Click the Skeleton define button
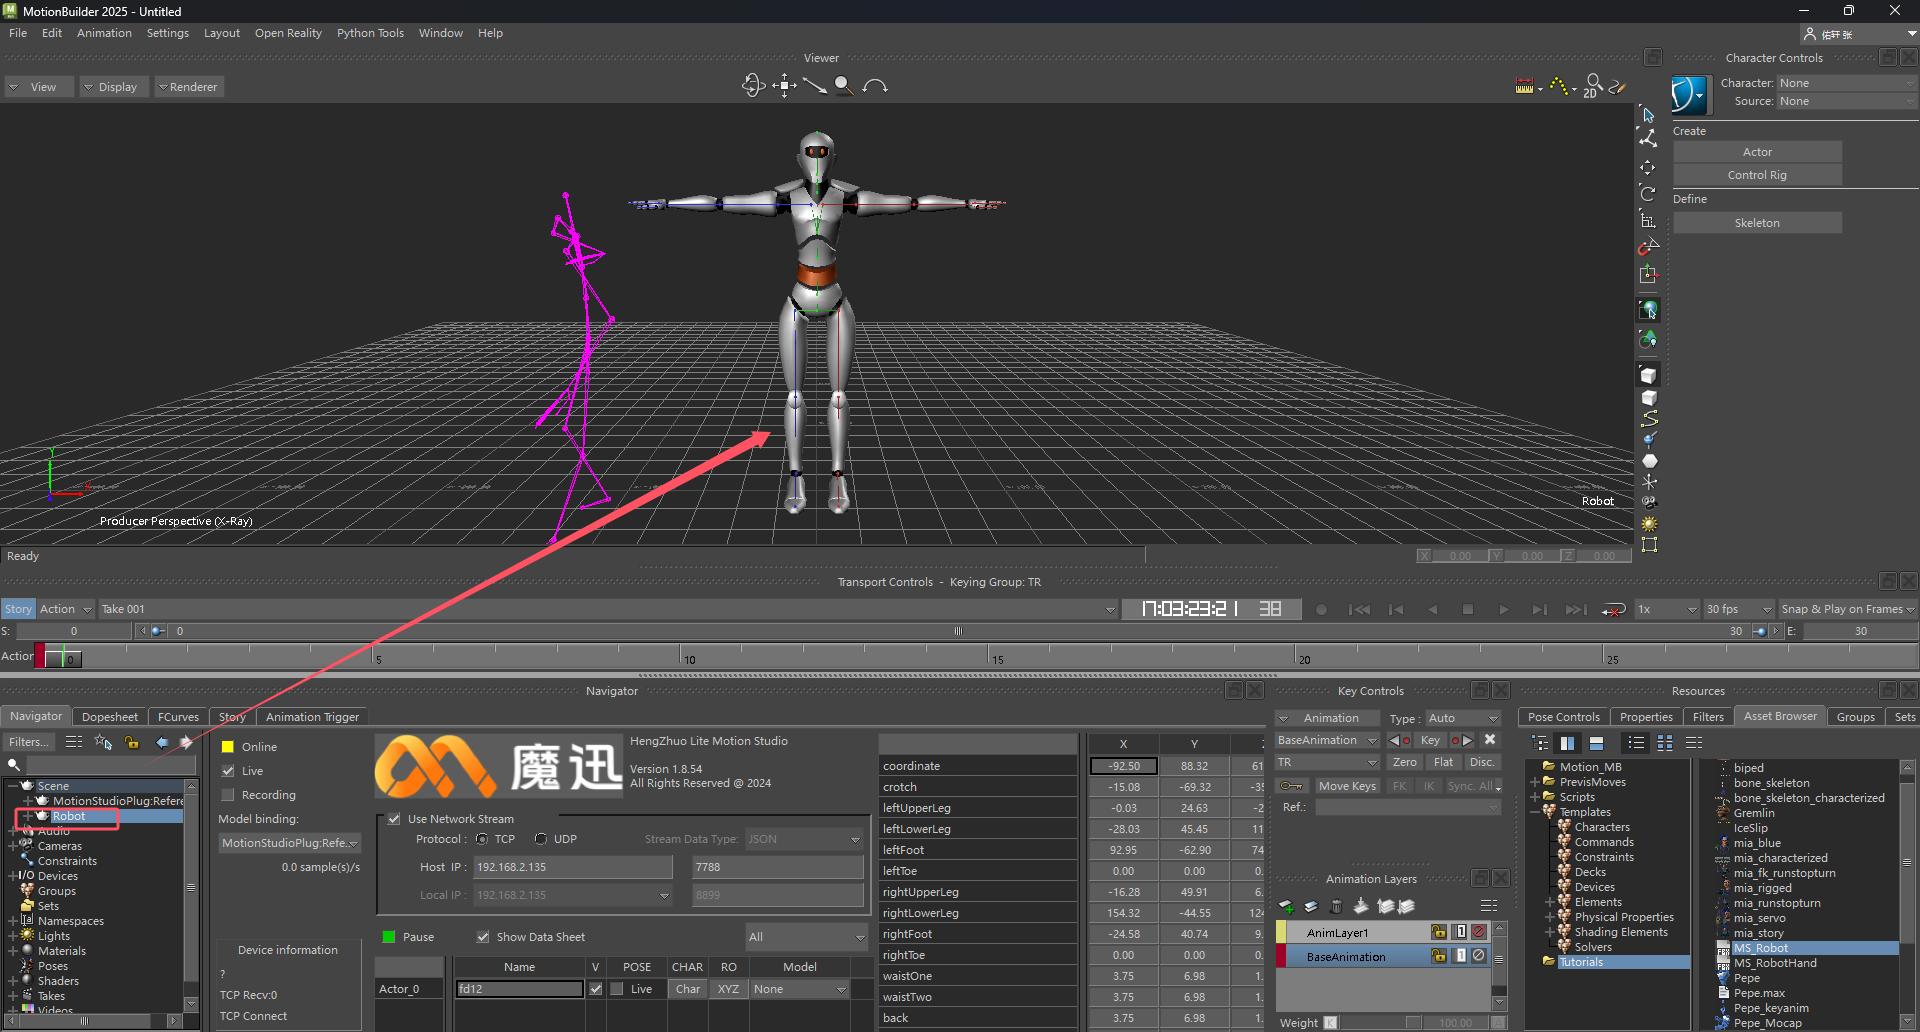1920x1032 pixels. tap(1757, 223)
